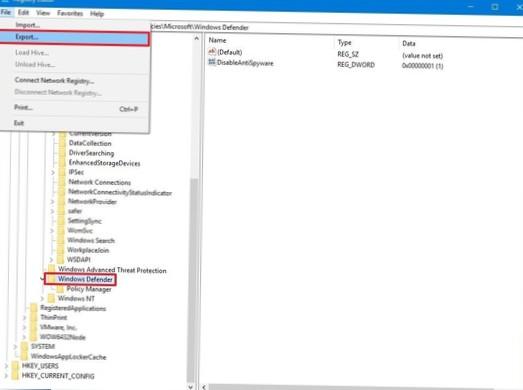
Task: Expand the HKEY_CURRENT_CONFIG hive
Action: tap(6, 376)
